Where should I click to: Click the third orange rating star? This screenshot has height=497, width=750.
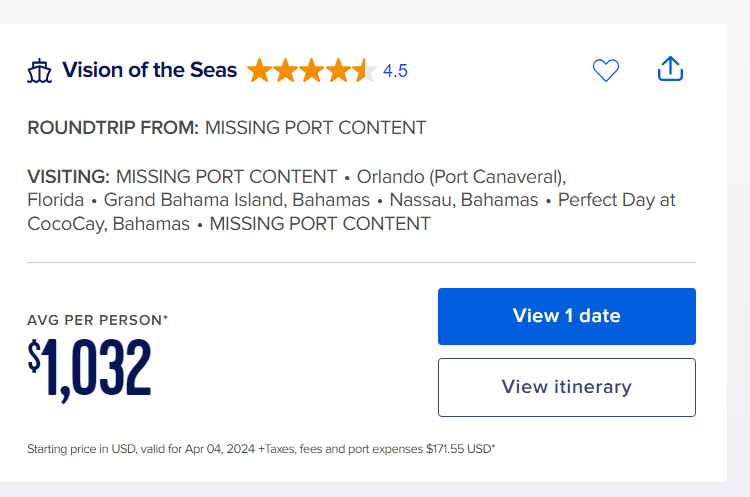click(312, 70)
